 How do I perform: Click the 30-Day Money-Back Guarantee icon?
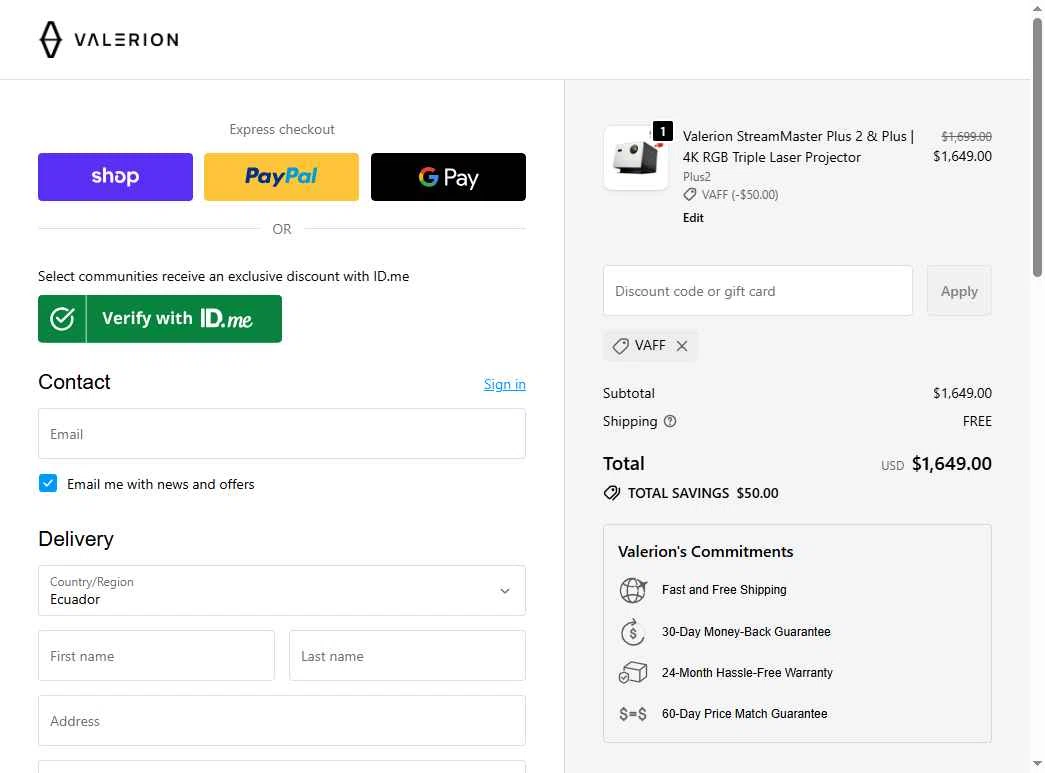coord(632,632)
